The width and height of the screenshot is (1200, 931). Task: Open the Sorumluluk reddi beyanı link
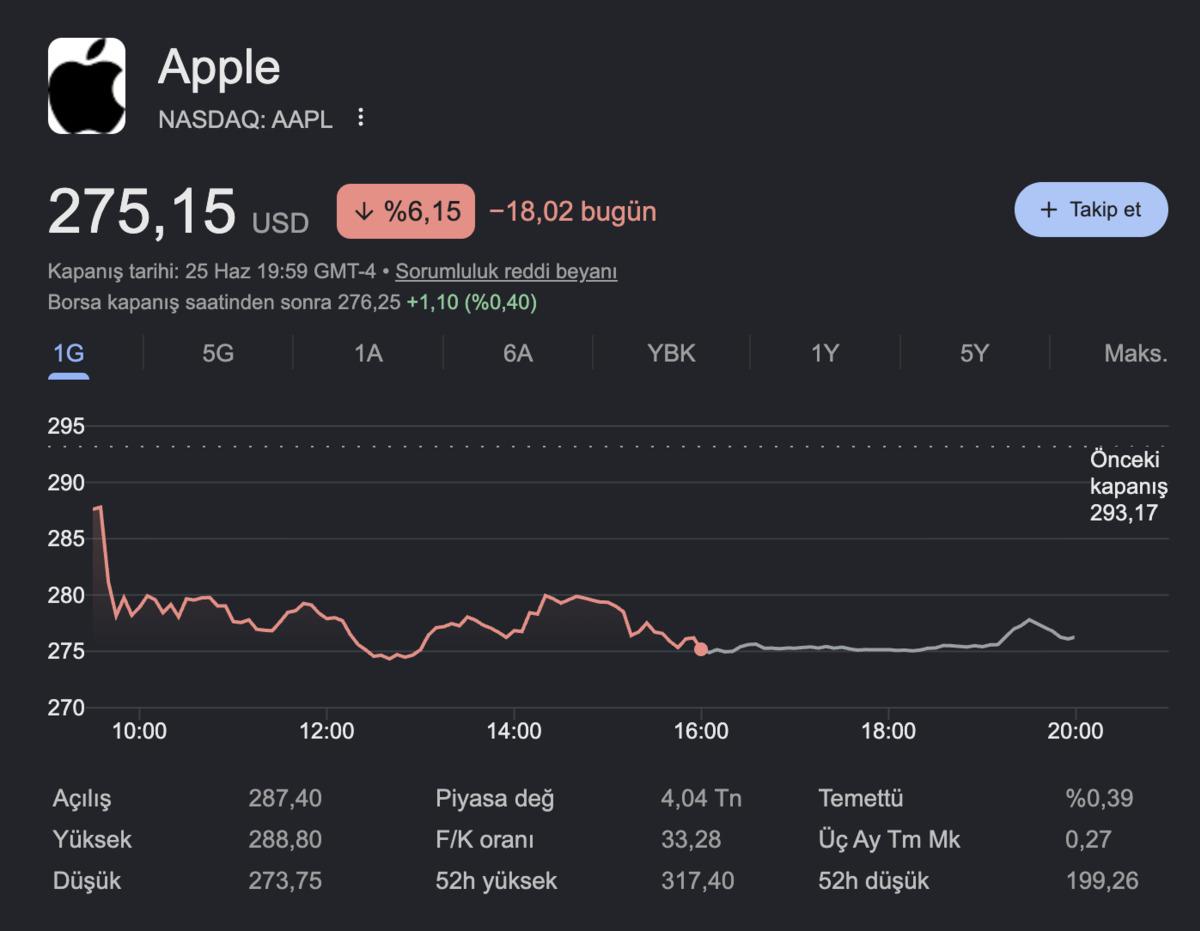(507, 272)
